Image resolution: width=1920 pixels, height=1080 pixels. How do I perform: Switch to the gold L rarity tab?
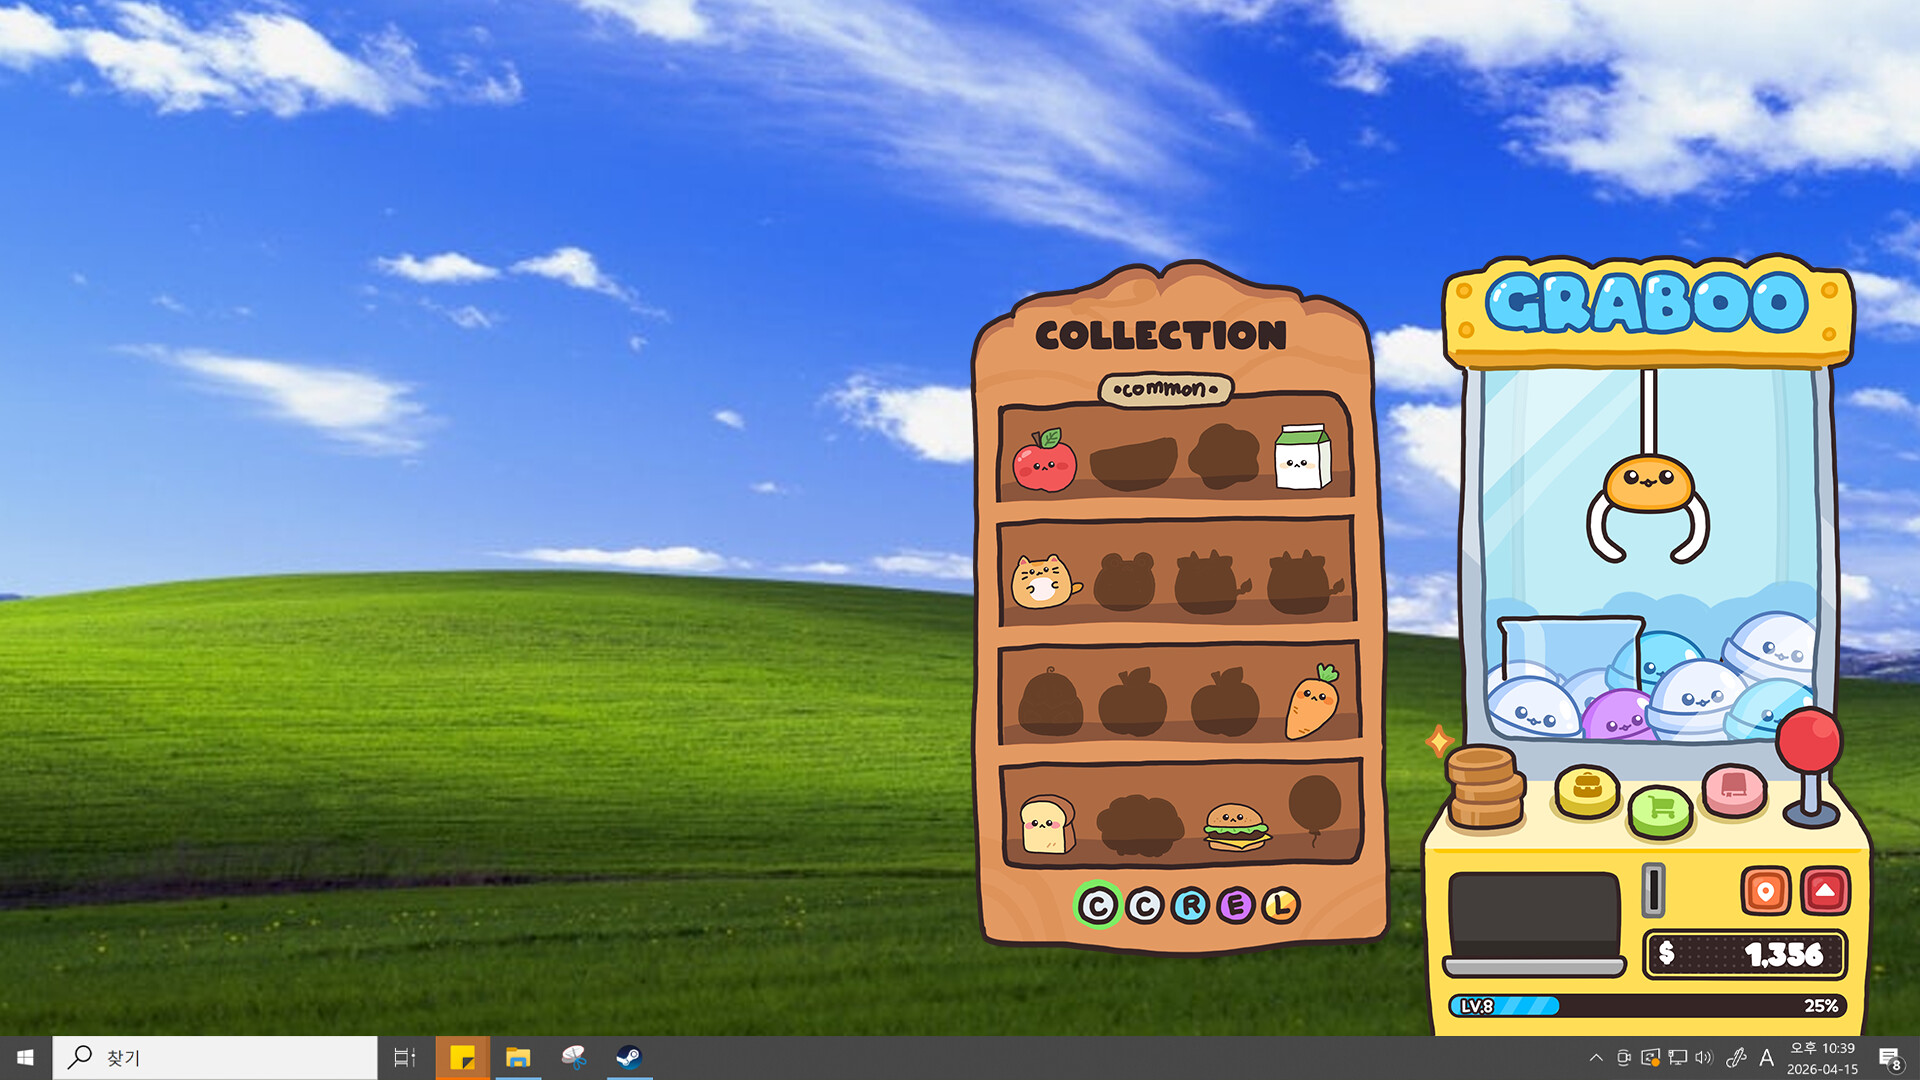(x=1281, y=906)
